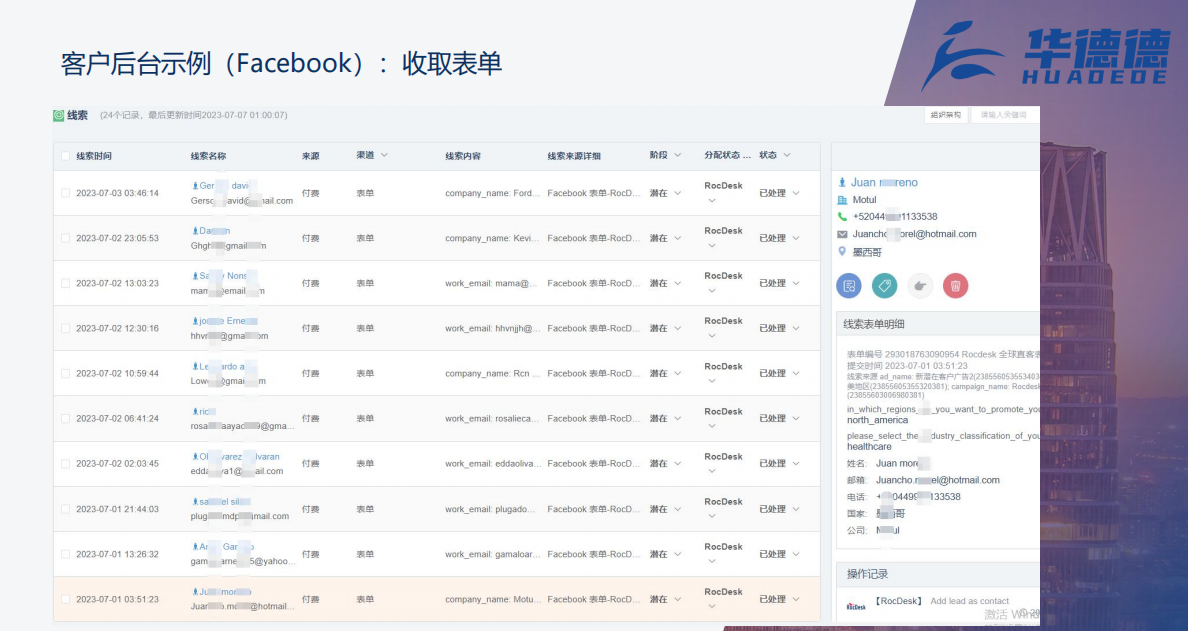Click the red trash delete icon

[x=955, y=286]
